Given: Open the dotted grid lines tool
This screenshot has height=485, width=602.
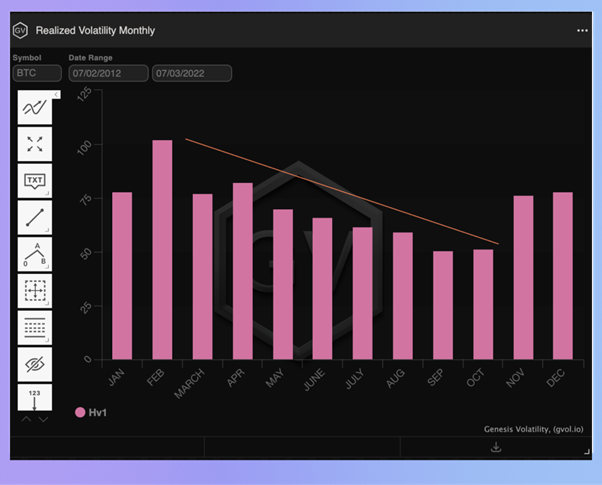Looking at the screenshot, I should [35, 328].
